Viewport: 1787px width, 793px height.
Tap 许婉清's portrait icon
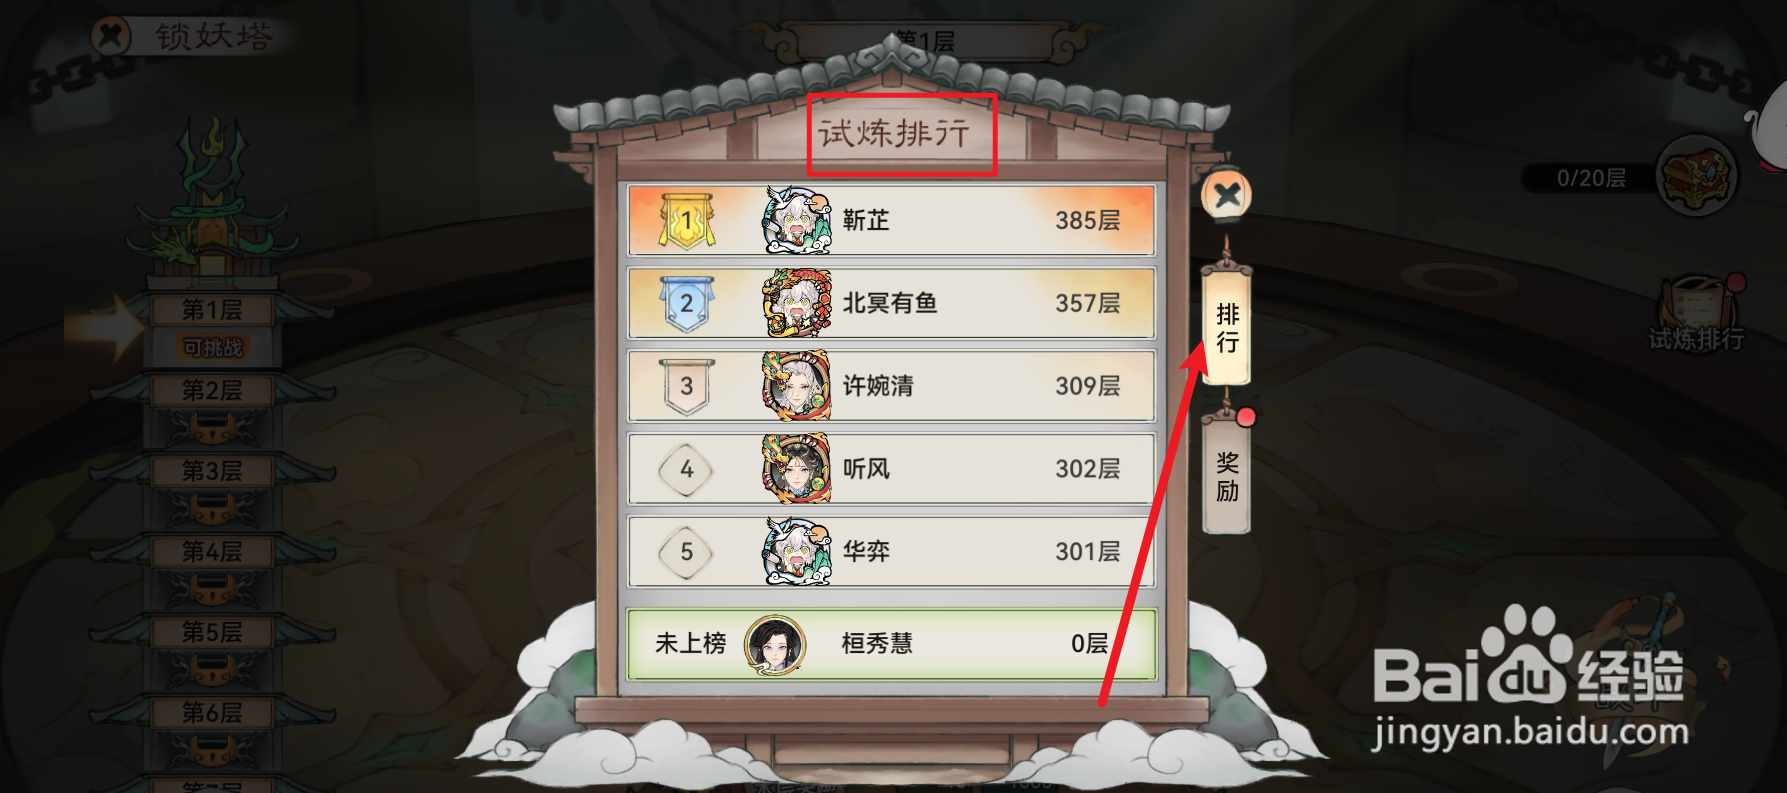click(796, 386)
